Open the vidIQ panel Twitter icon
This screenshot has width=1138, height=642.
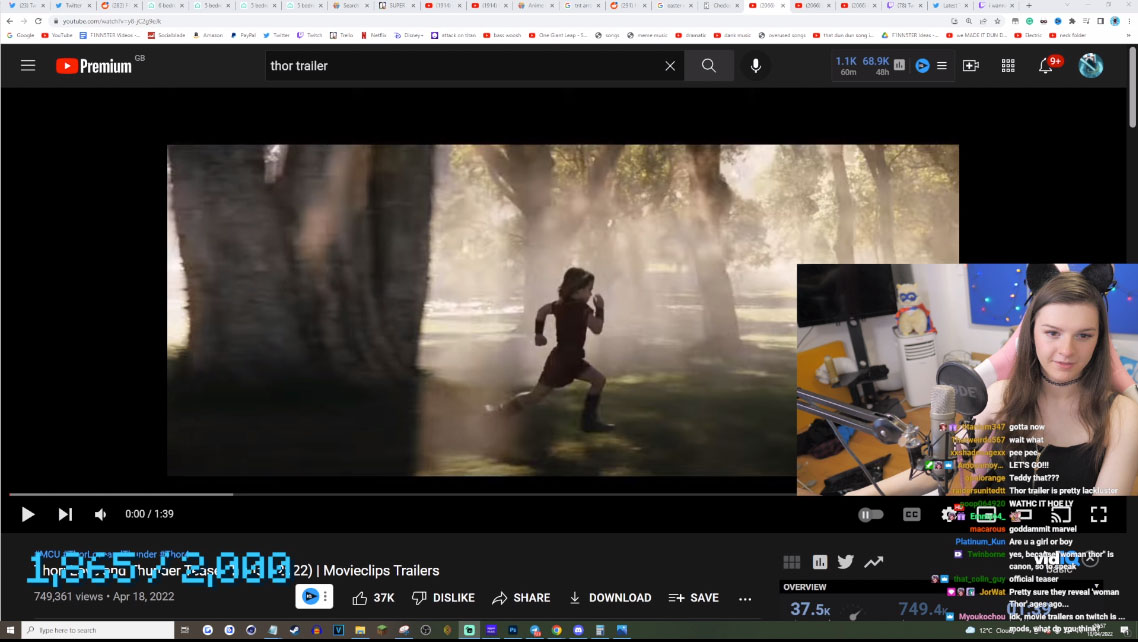846,561
